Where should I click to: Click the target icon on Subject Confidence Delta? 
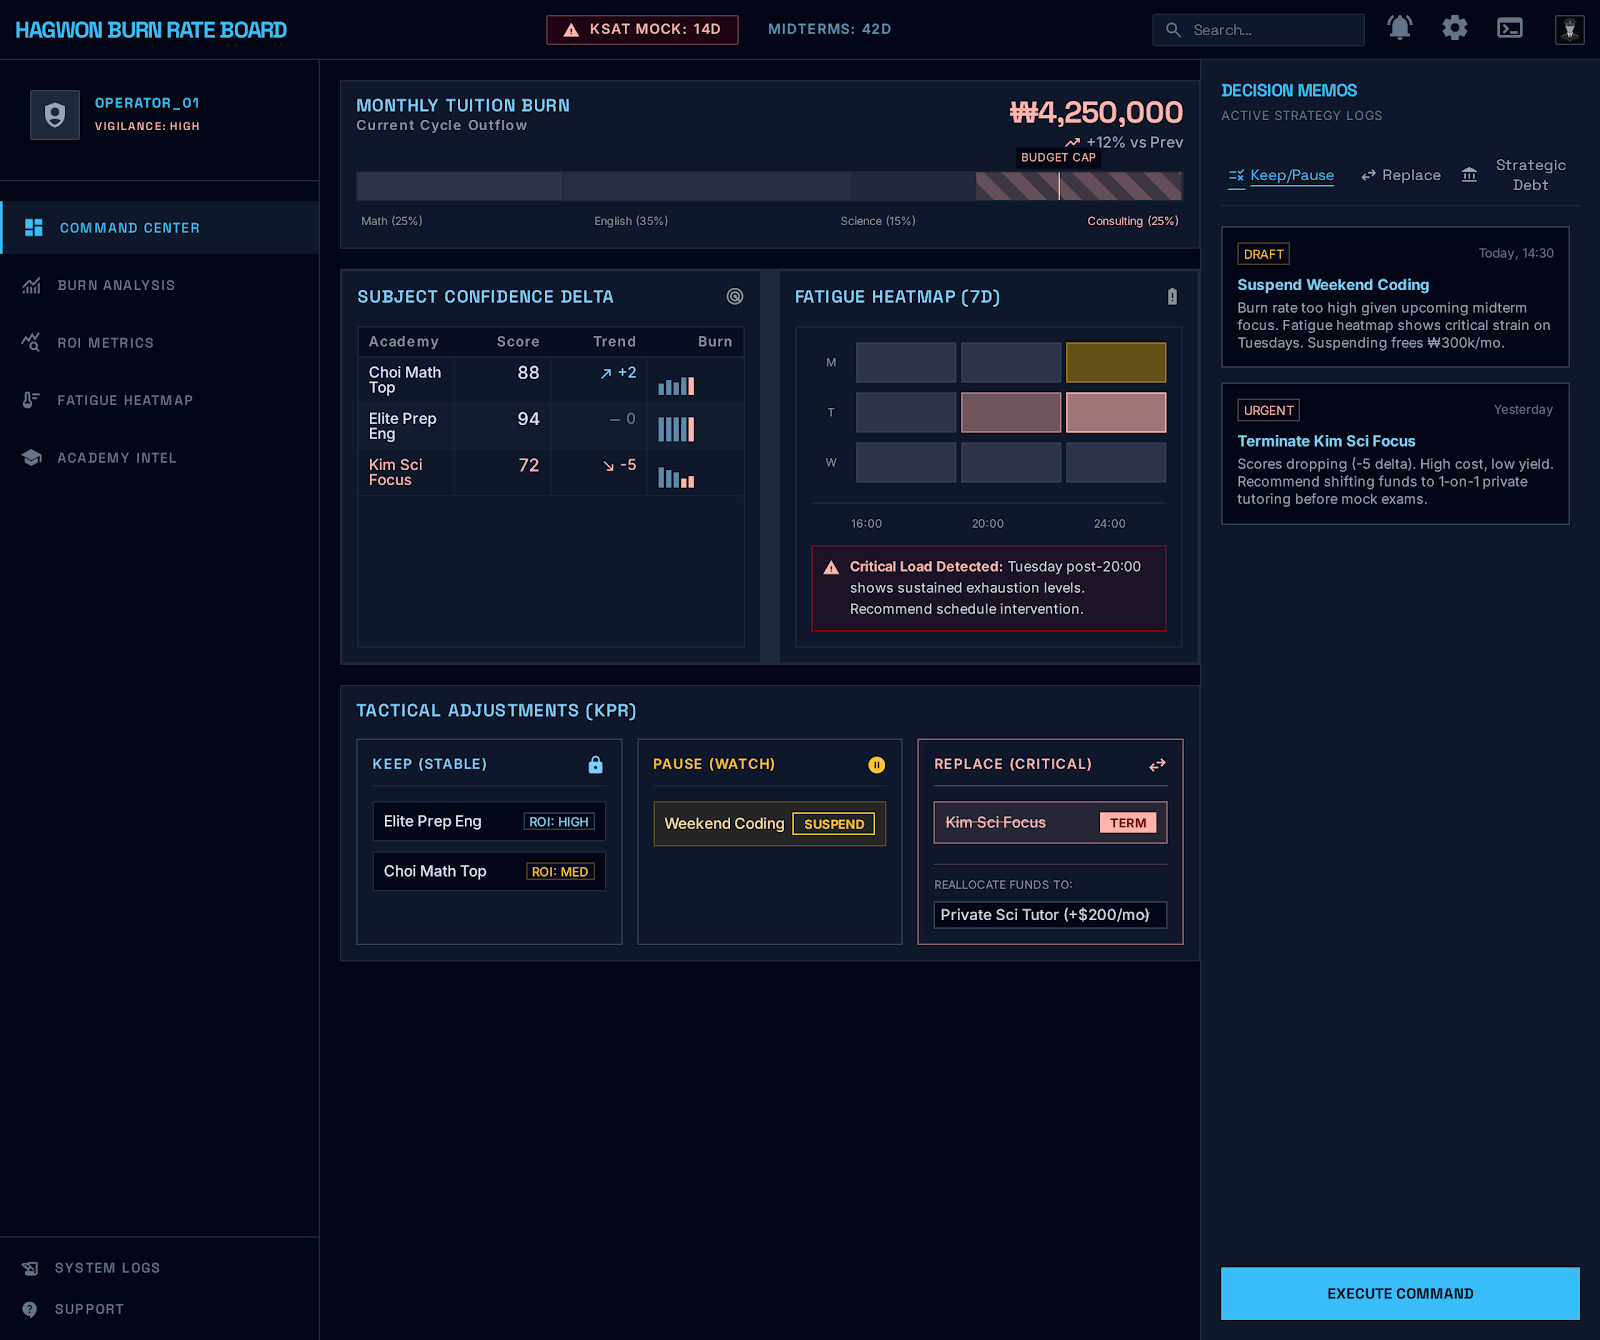click(x=735, y=297)
